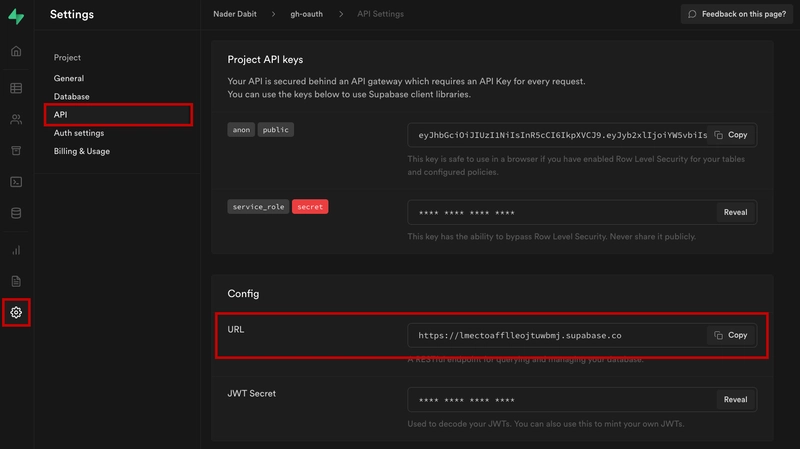Image resolution: width=800 pixels, height=449 pixels.
Task: Open the Table editor icon
Action: click(x=16, y=88)
